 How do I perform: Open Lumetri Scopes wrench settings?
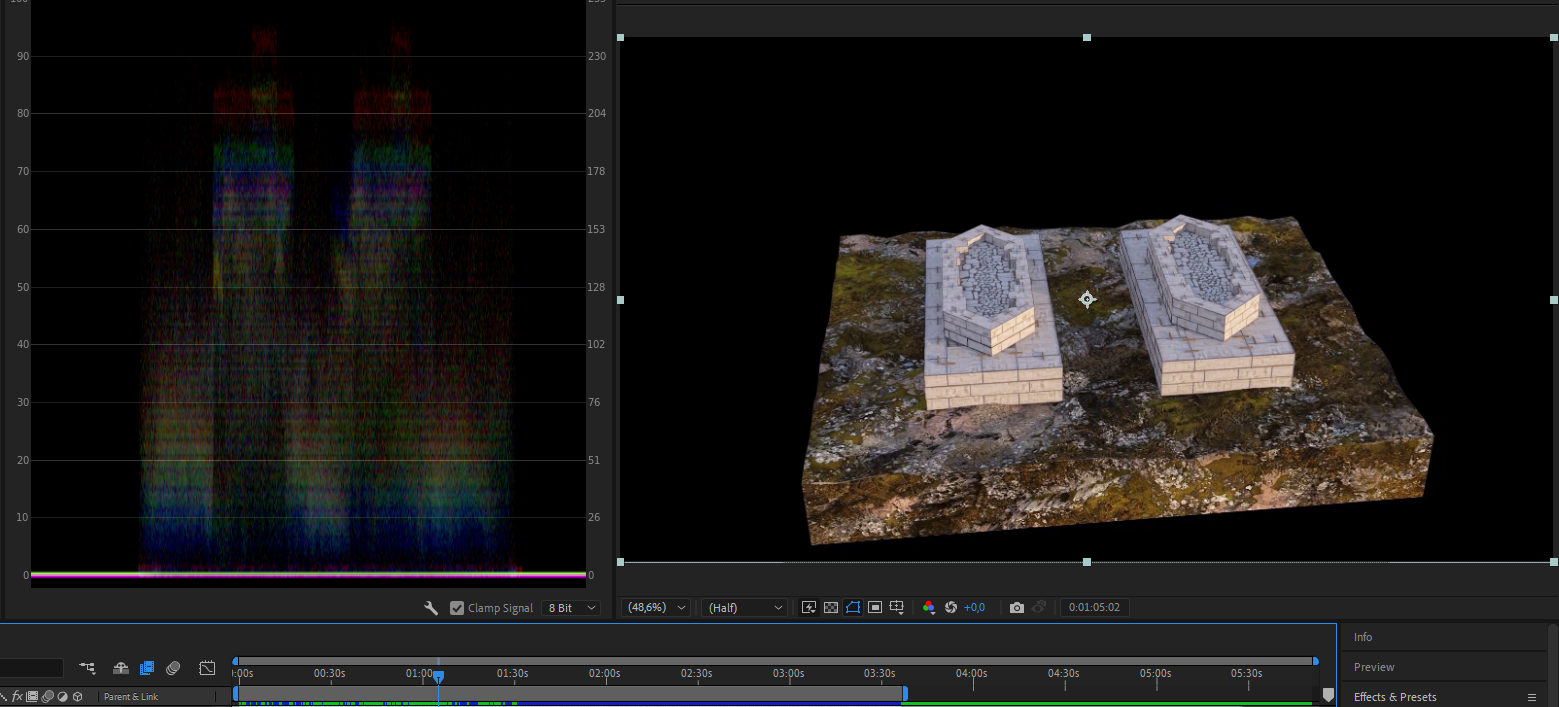pos(431,608)
